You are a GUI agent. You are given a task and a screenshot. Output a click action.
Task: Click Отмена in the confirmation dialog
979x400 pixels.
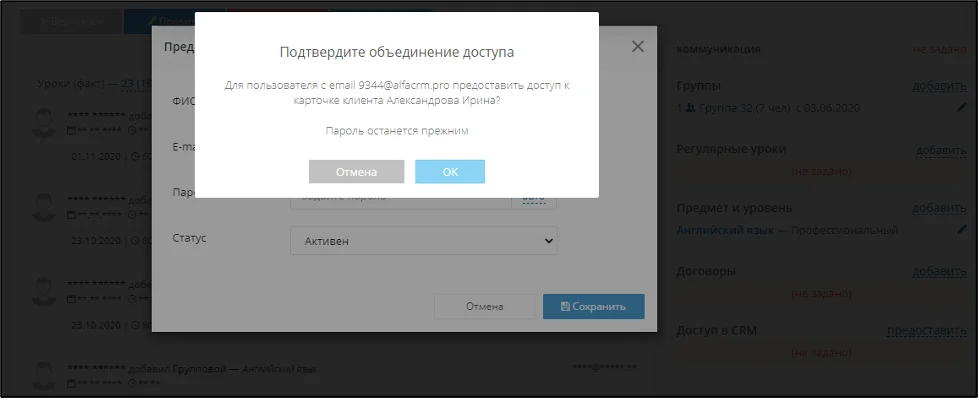click(x=357, y=172)
